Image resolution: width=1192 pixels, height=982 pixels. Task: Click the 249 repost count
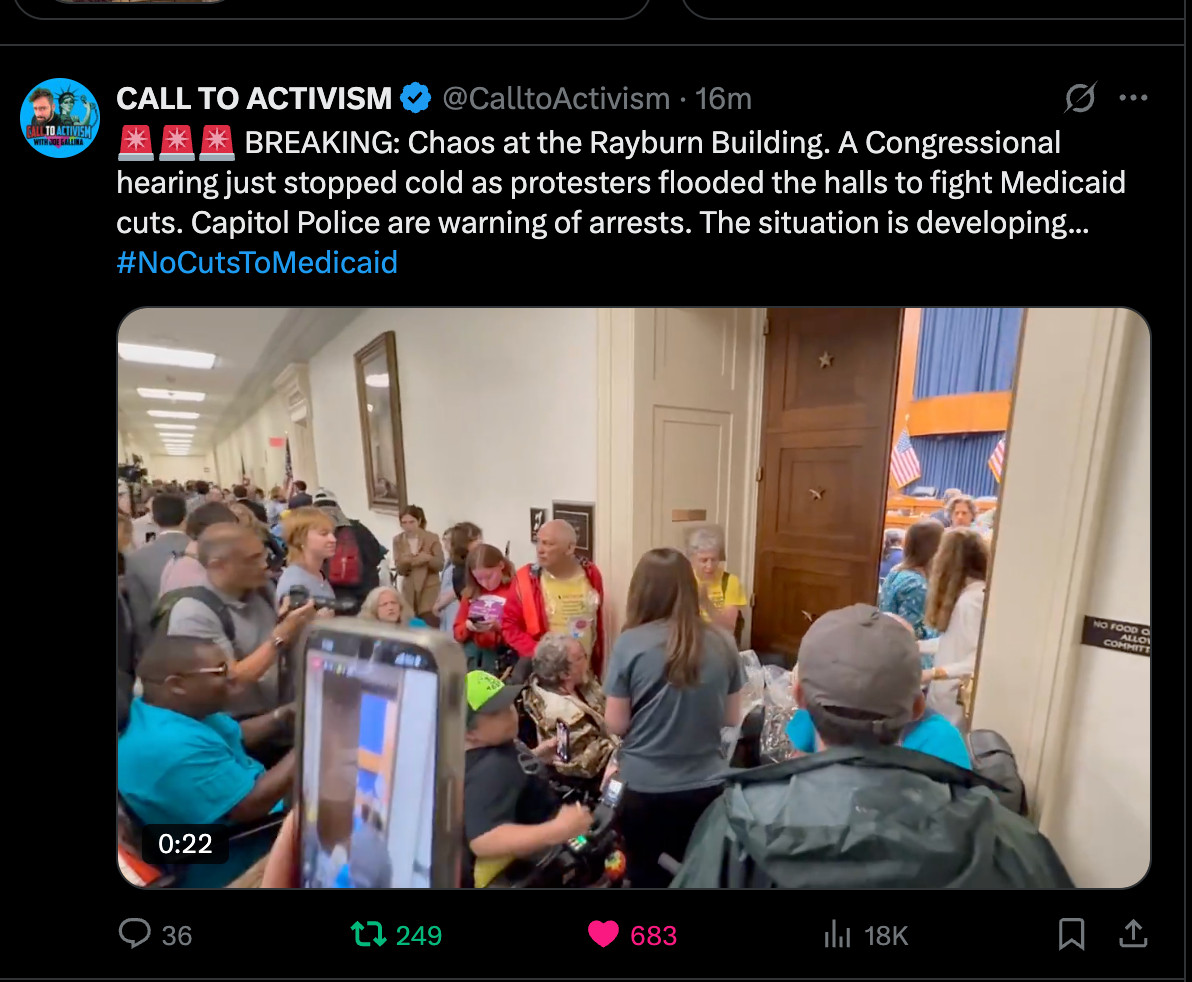(x=419, y=936)
